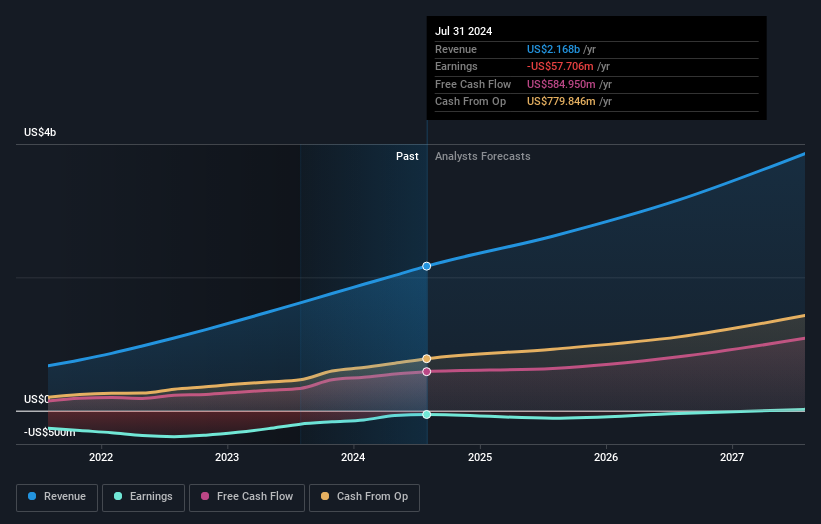The height and width of the screenshot is (524, 821).
Task: Click the 2023 x-axis label
Action: (x=227, y=458)
